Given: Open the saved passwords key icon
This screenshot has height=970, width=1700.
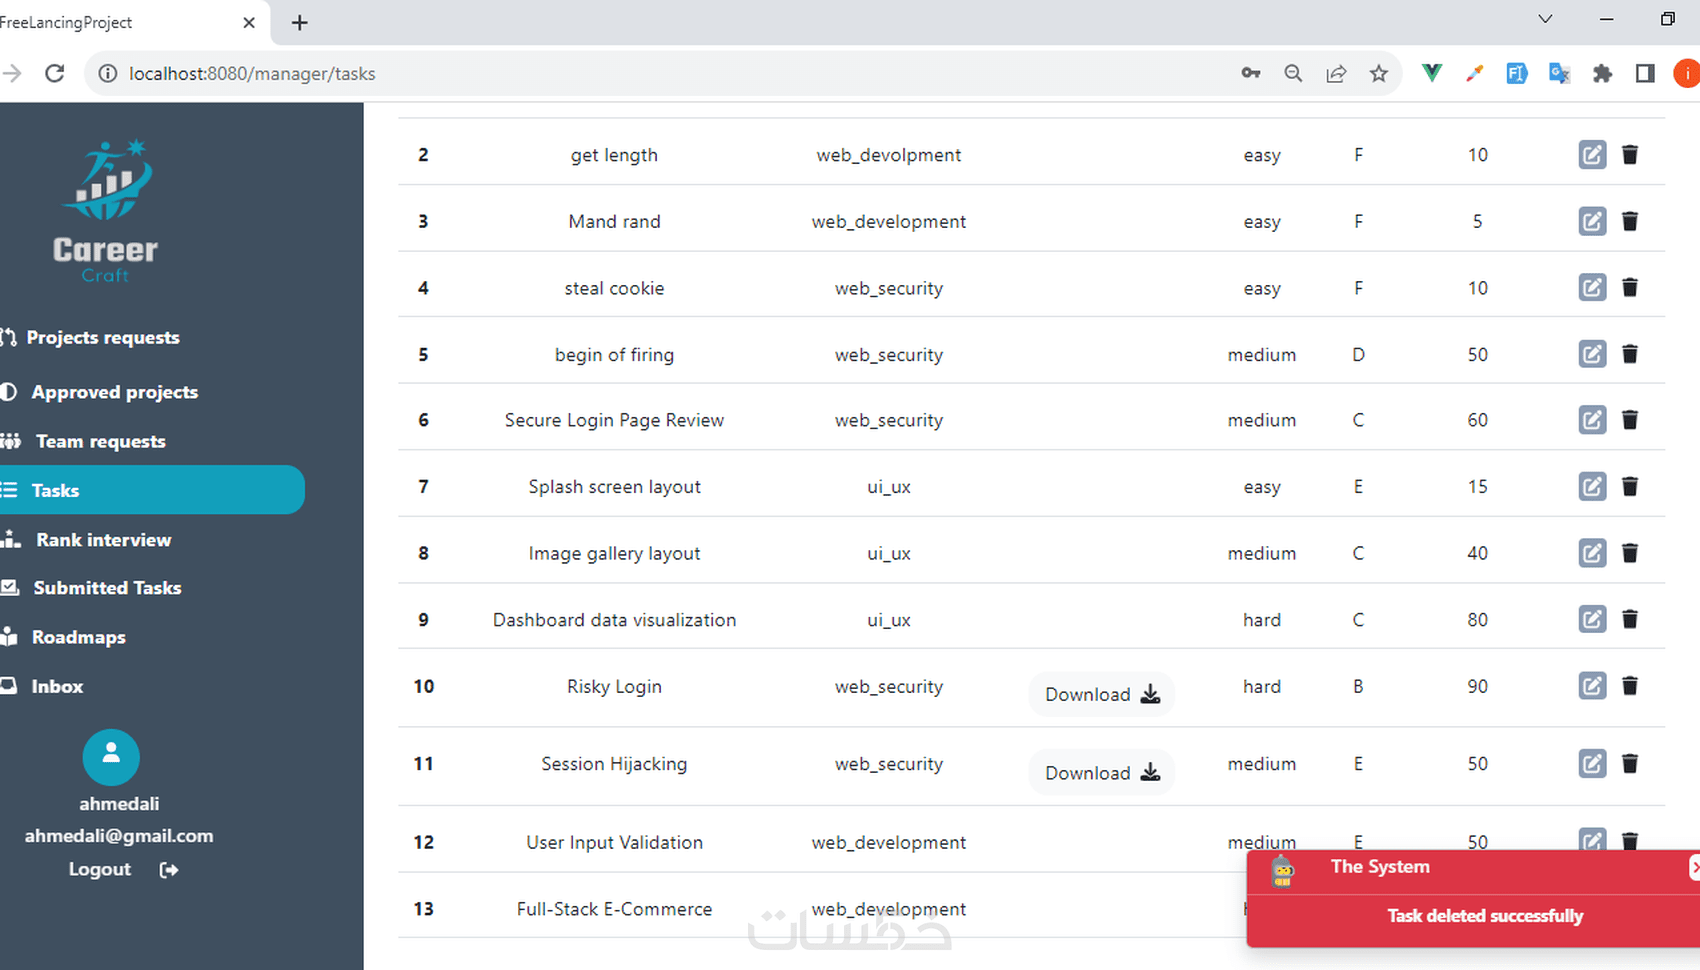Looking at the screenshot, I should [1250, 73].
